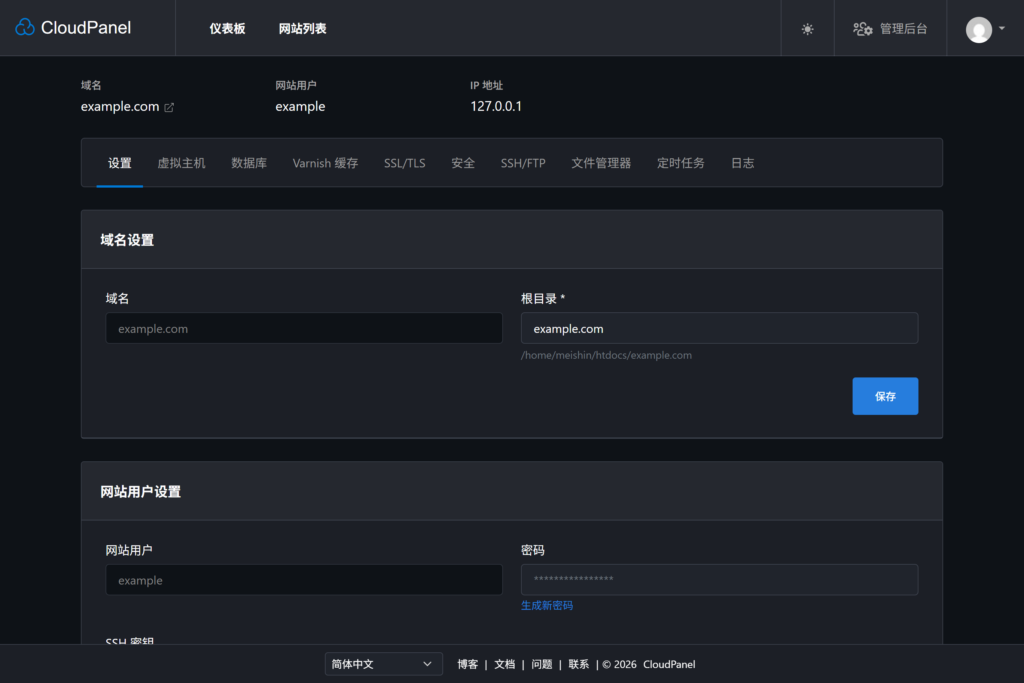Open 管理后台 admin area
This screenshot has height=683, width=1024.
point(890,29)
